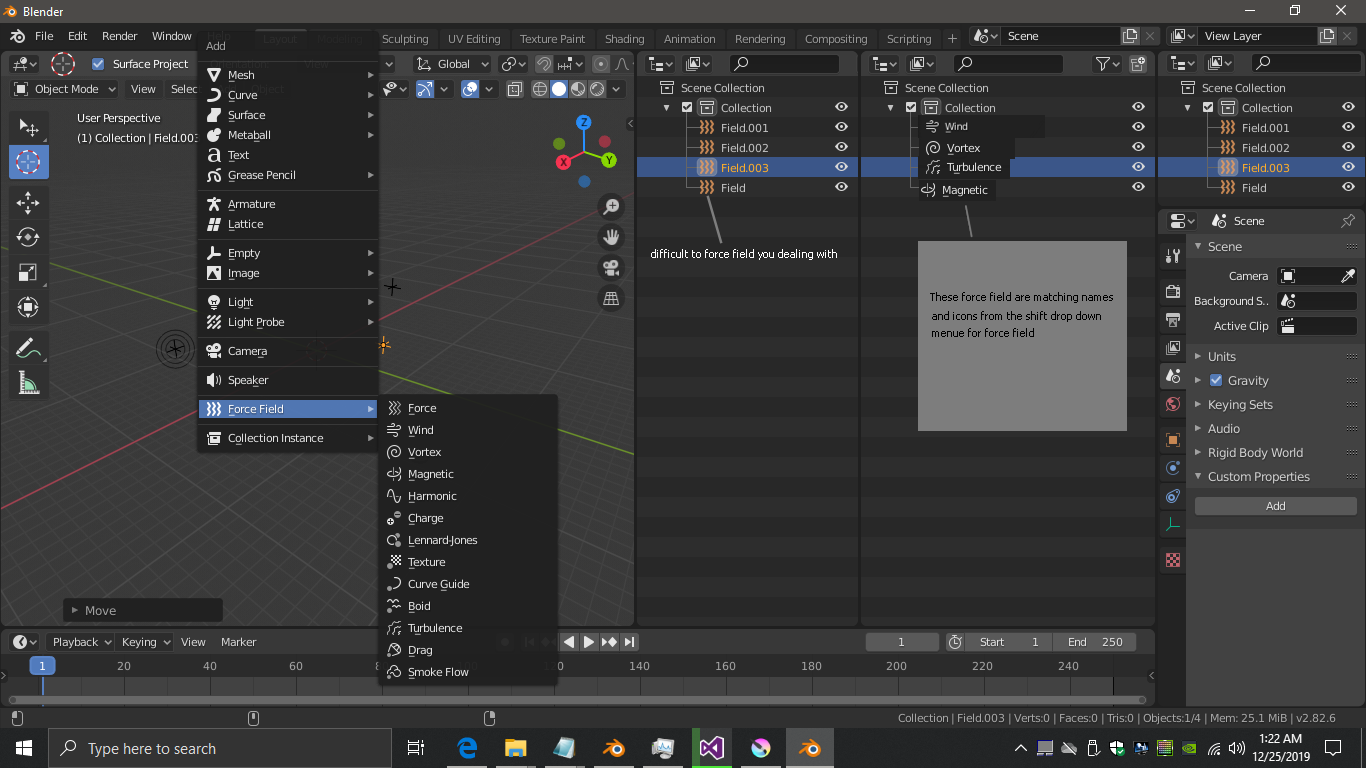The width and height of the screenshot is (1366, 768).
Task: Toggle visibility eye for the Vortex row
Action: [x=1138, y=147]
